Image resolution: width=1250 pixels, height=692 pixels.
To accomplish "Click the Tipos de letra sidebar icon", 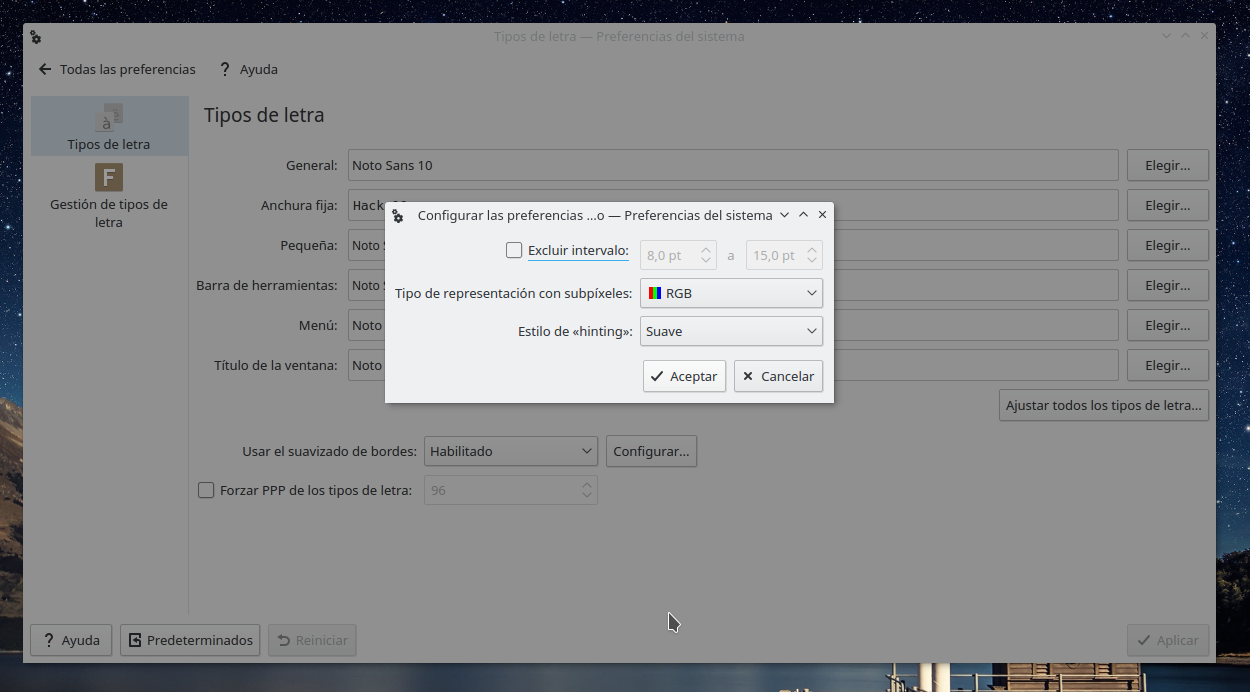I will (109, 118).
